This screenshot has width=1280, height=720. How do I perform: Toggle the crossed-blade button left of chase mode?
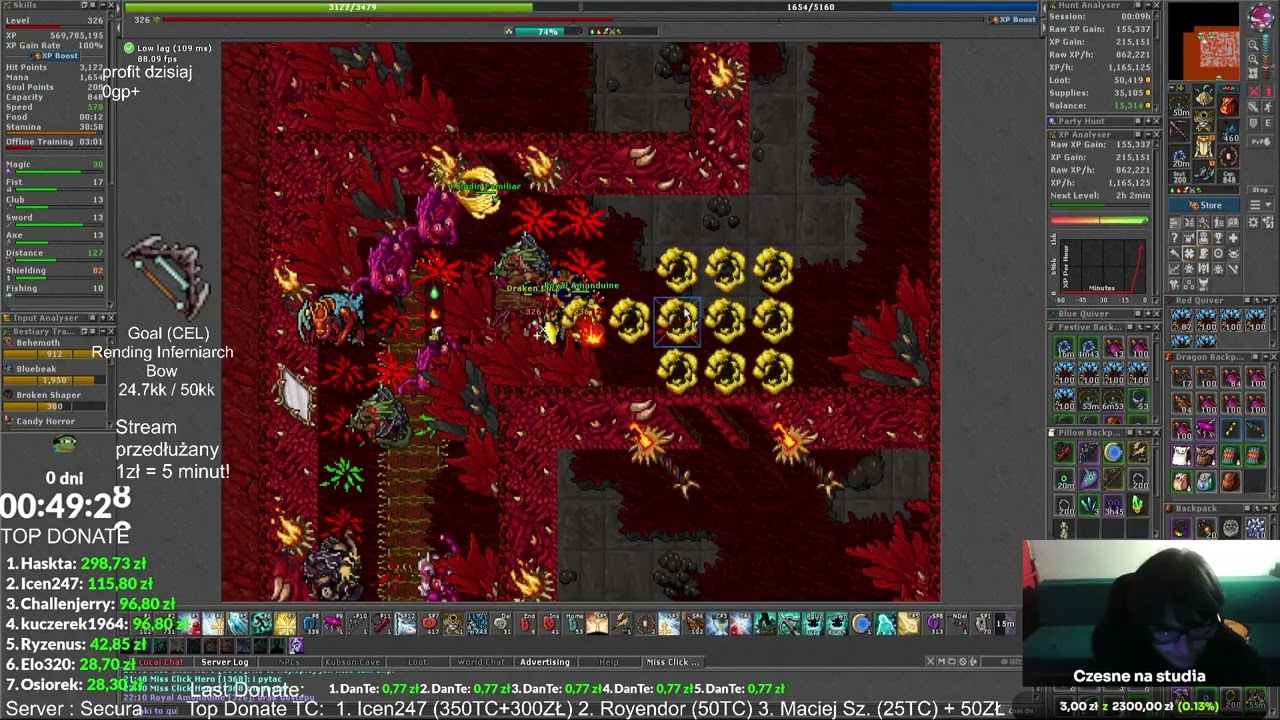(1253, 107)
